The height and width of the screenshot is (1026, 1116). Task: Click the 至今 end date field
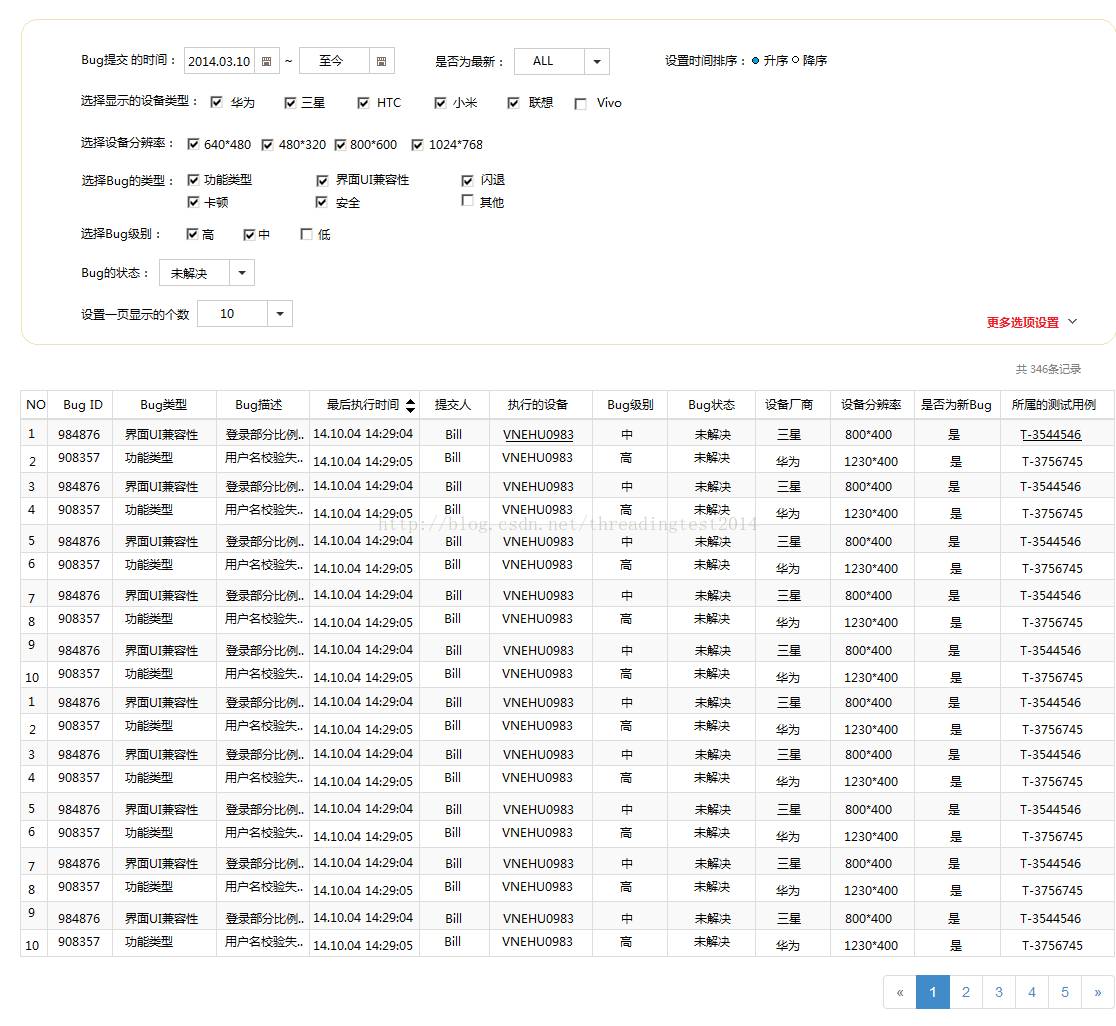(334, 61)
